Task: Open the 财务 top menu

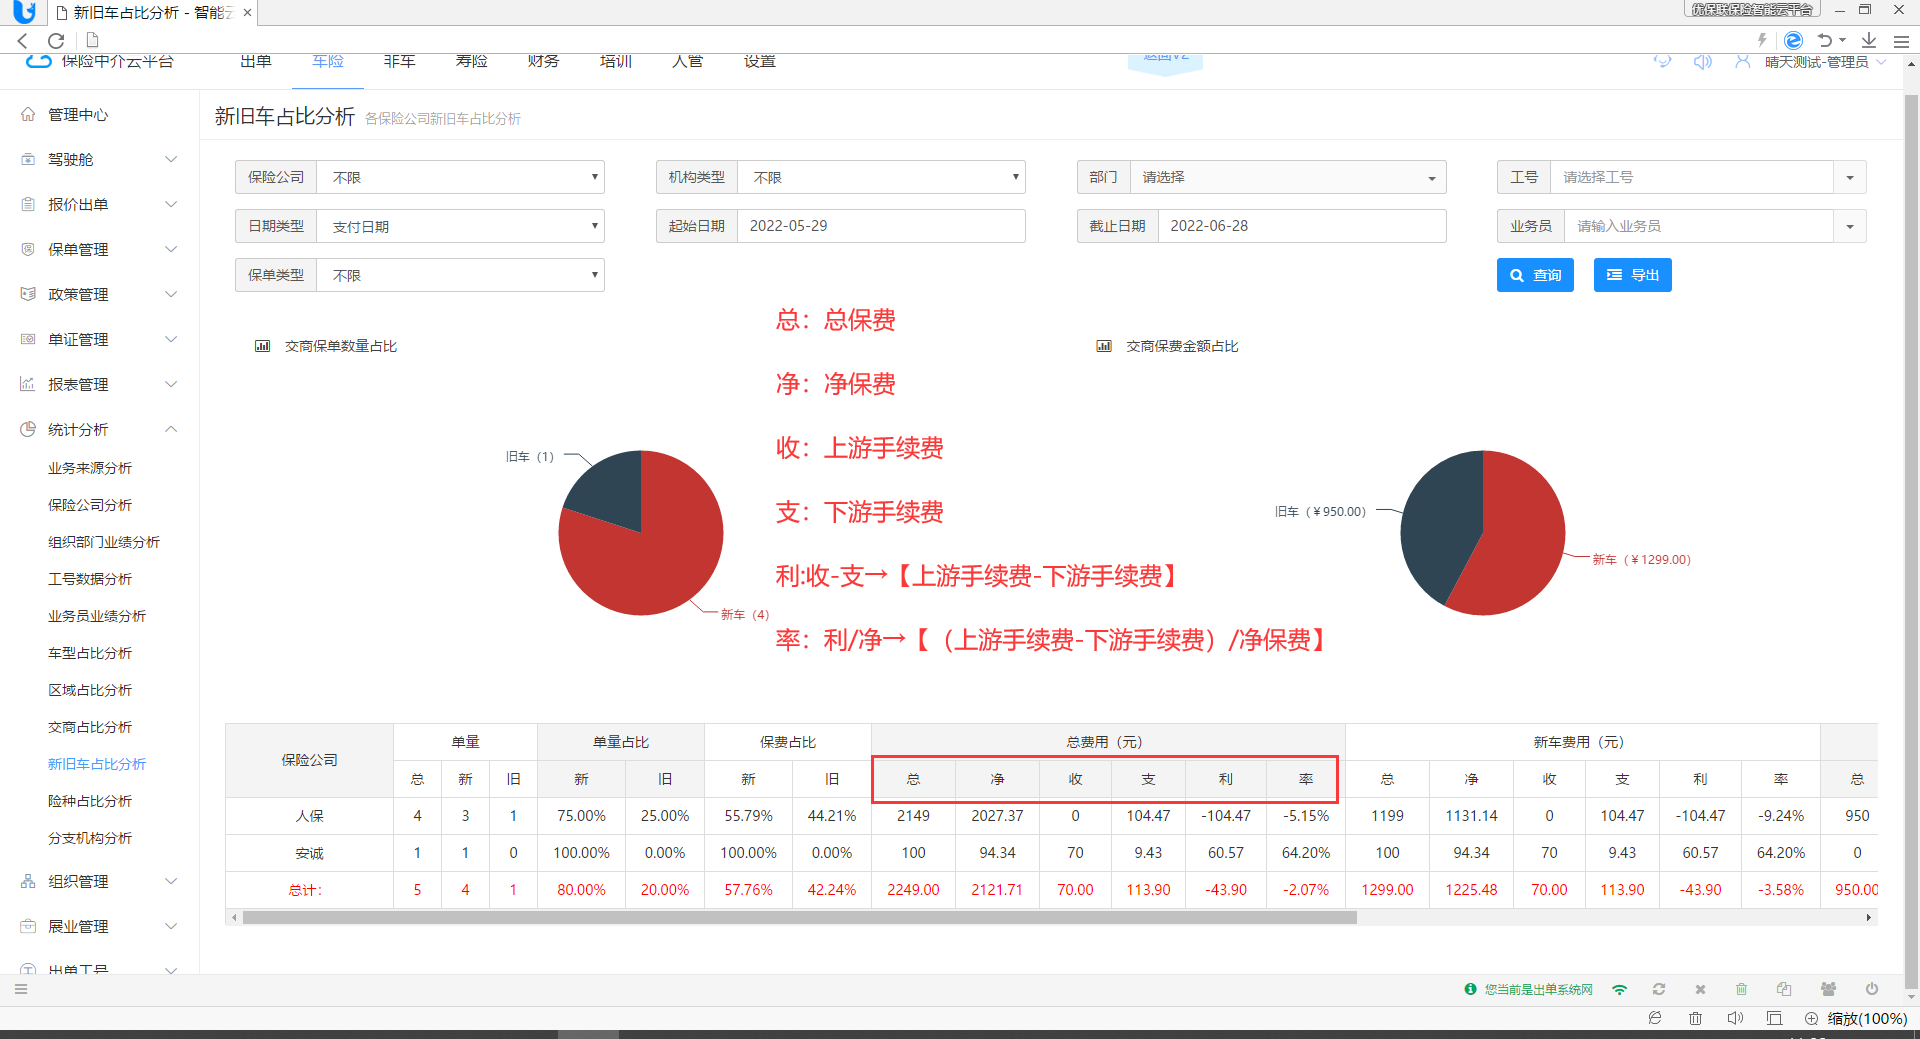Action: 544,61
